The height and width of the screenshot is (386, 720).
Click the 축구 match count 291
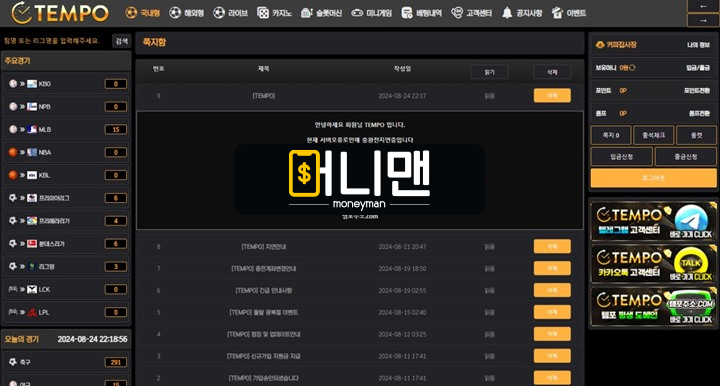[116, 362]
